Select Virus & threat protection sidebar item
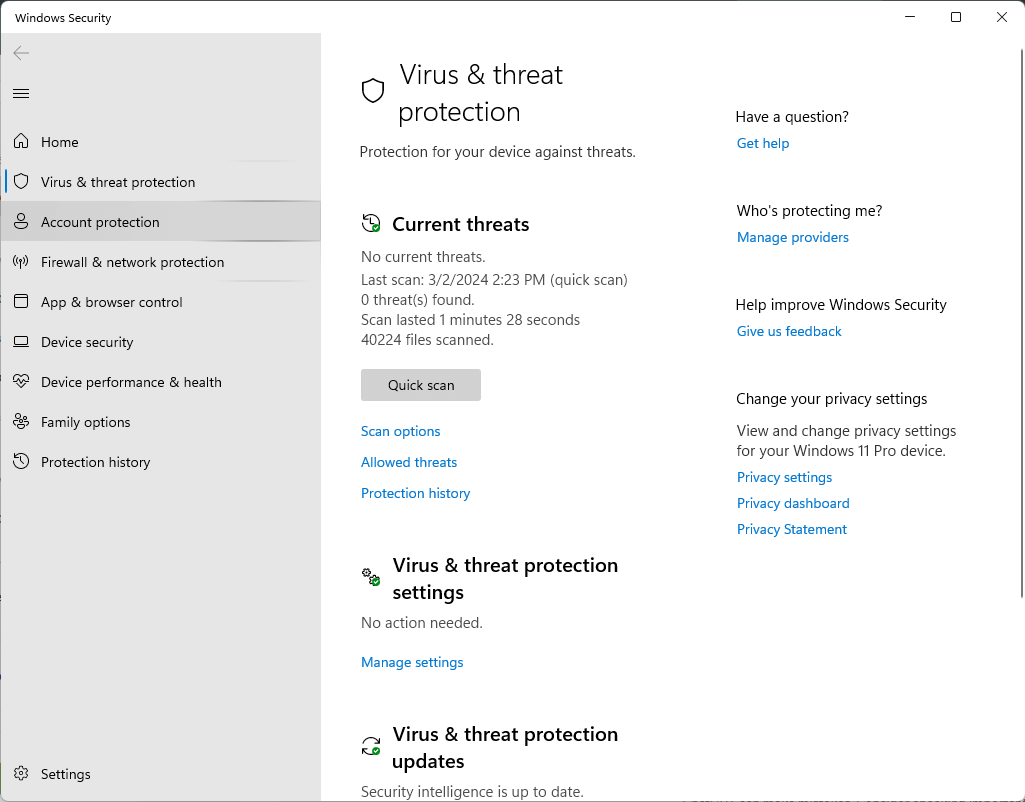The width and height of the screenshot is (1025, 802). pyautogui.click(x=161, y=182)
